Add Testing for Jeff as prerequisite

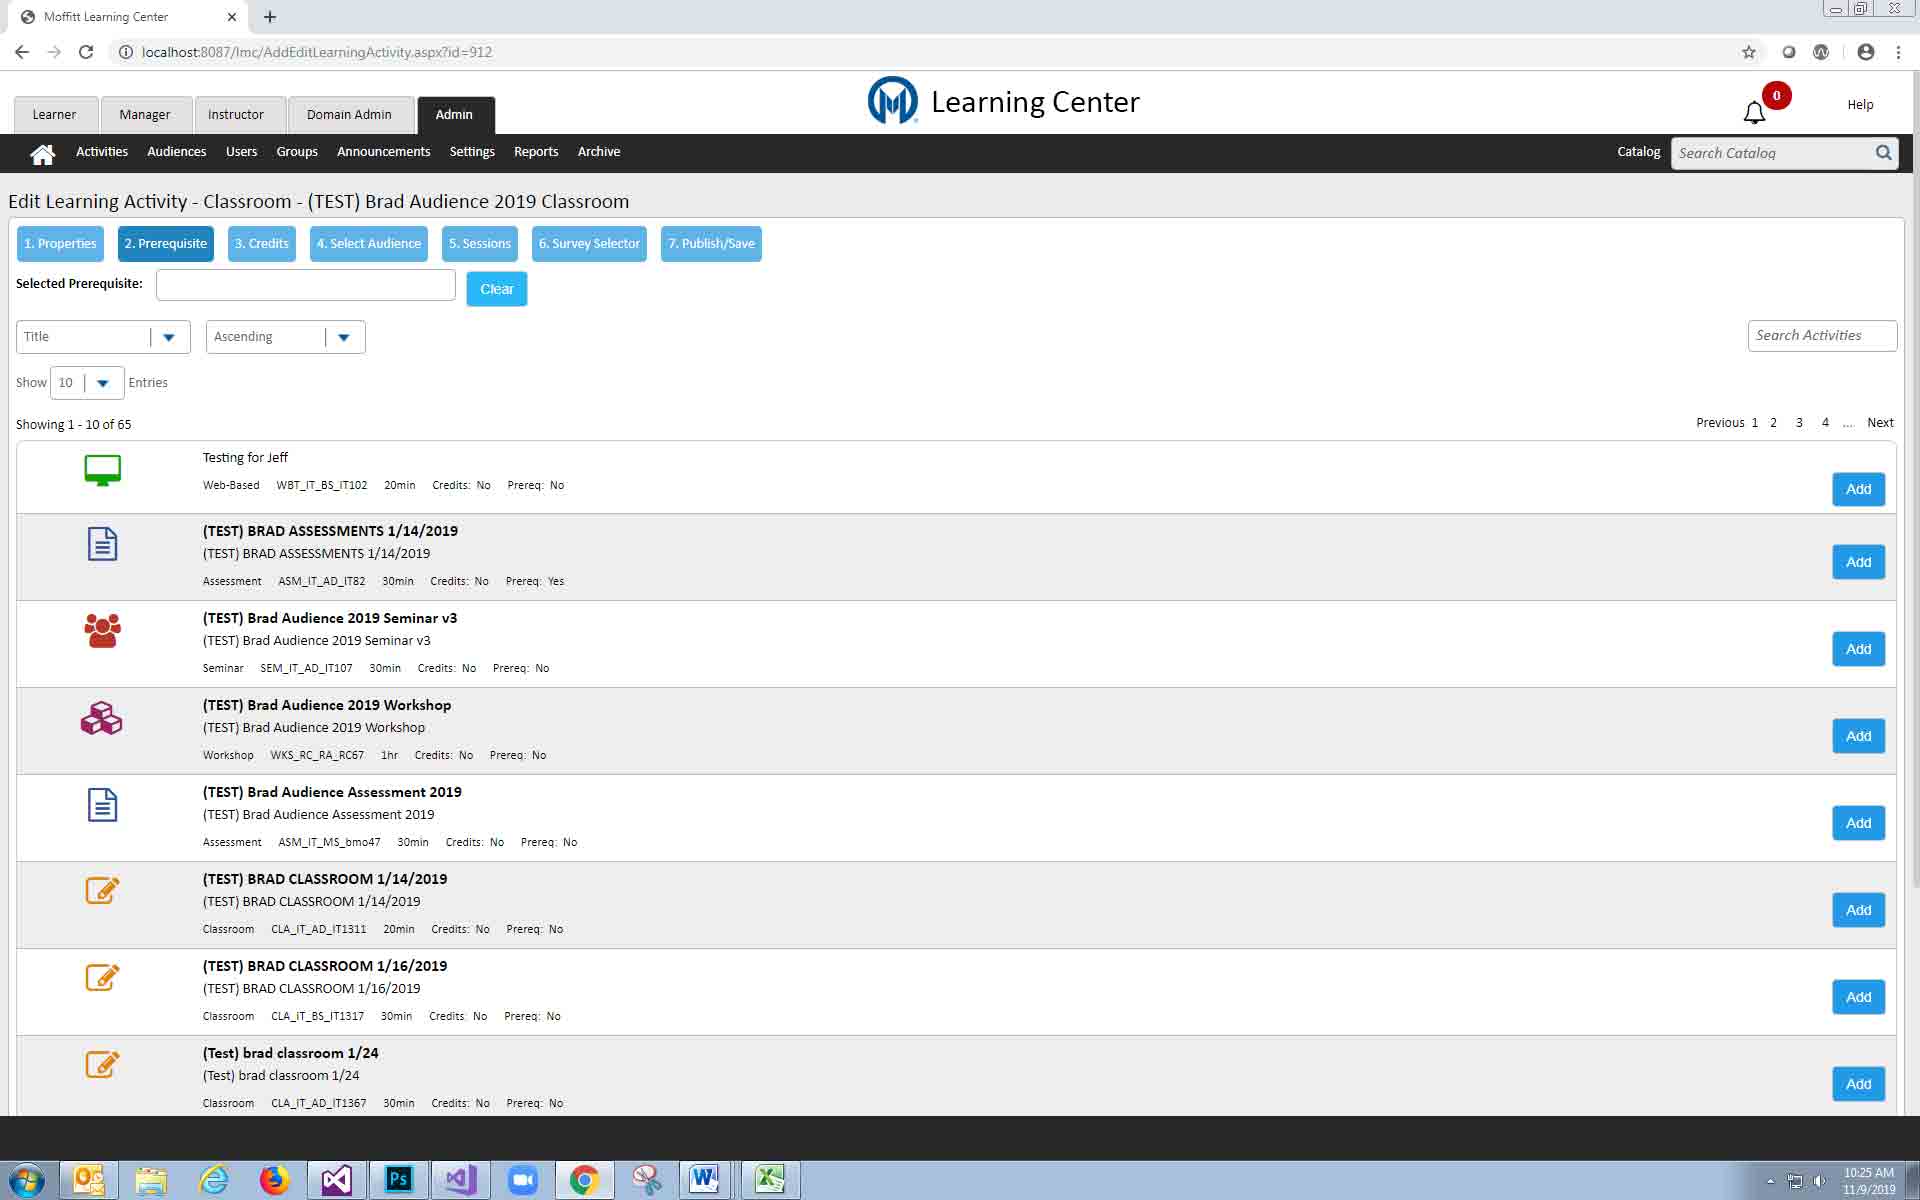point(1857,489)
